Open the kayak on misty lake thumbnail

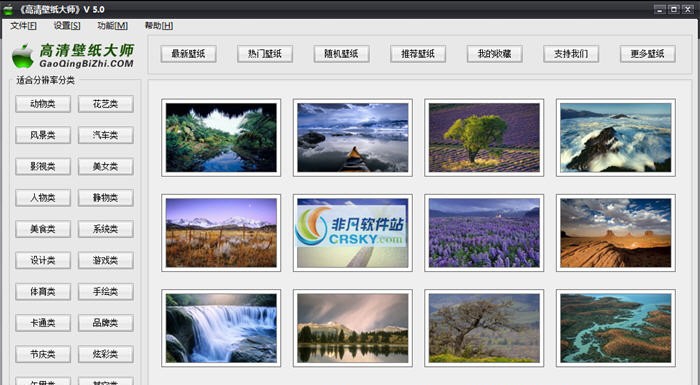pyautogui.click(x=353, y=138)
